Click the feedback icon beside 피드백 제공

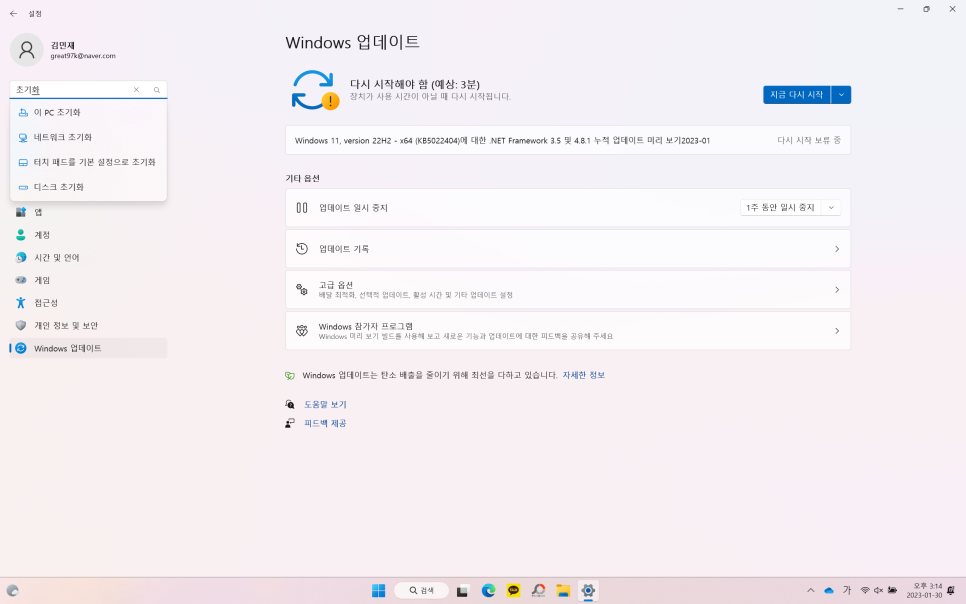click(290, 423)
